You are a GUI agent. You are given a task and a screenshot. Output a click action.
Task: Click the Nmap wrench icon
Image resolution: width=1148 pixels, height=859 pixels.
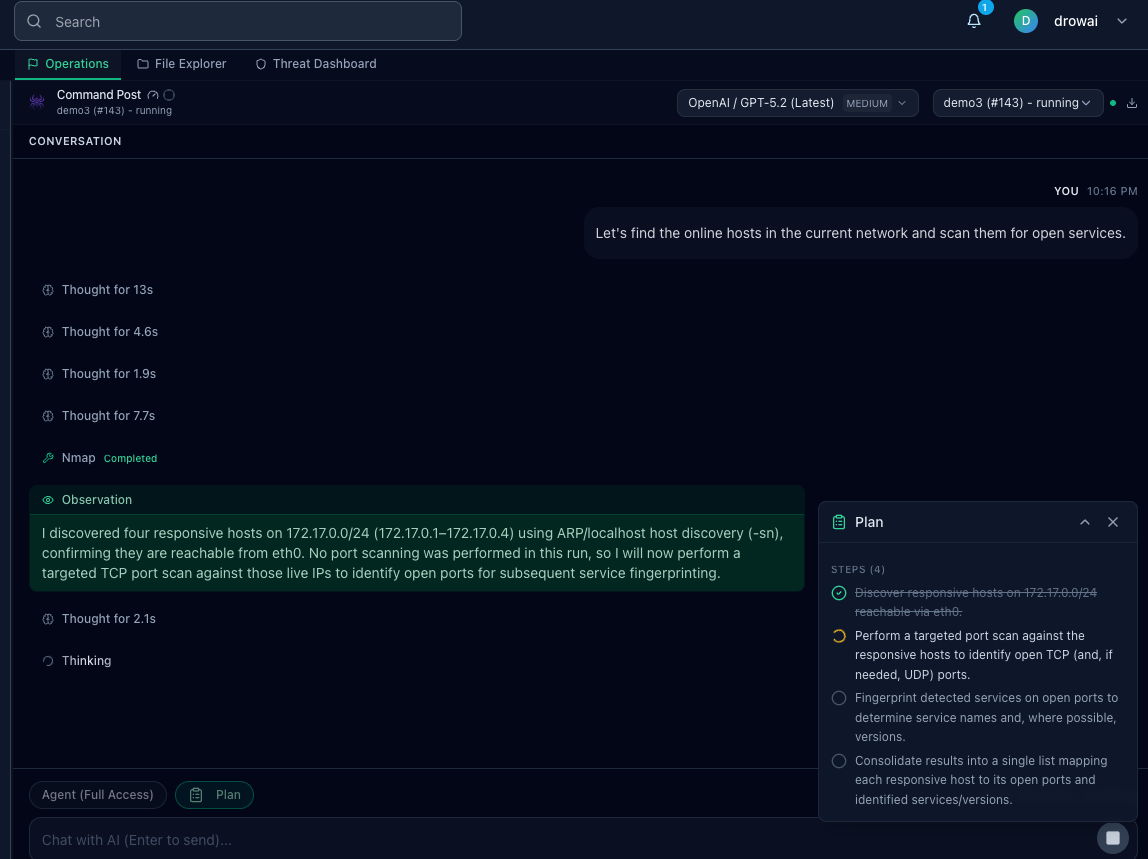pyautogui.click(x=48, y=458)
